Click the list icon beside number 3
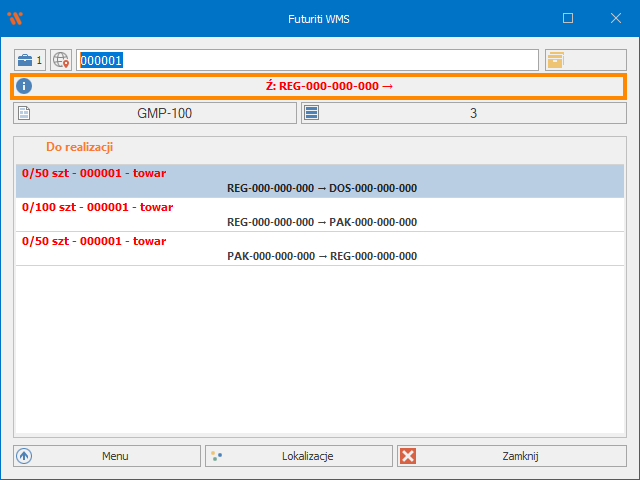 (312, 113)
